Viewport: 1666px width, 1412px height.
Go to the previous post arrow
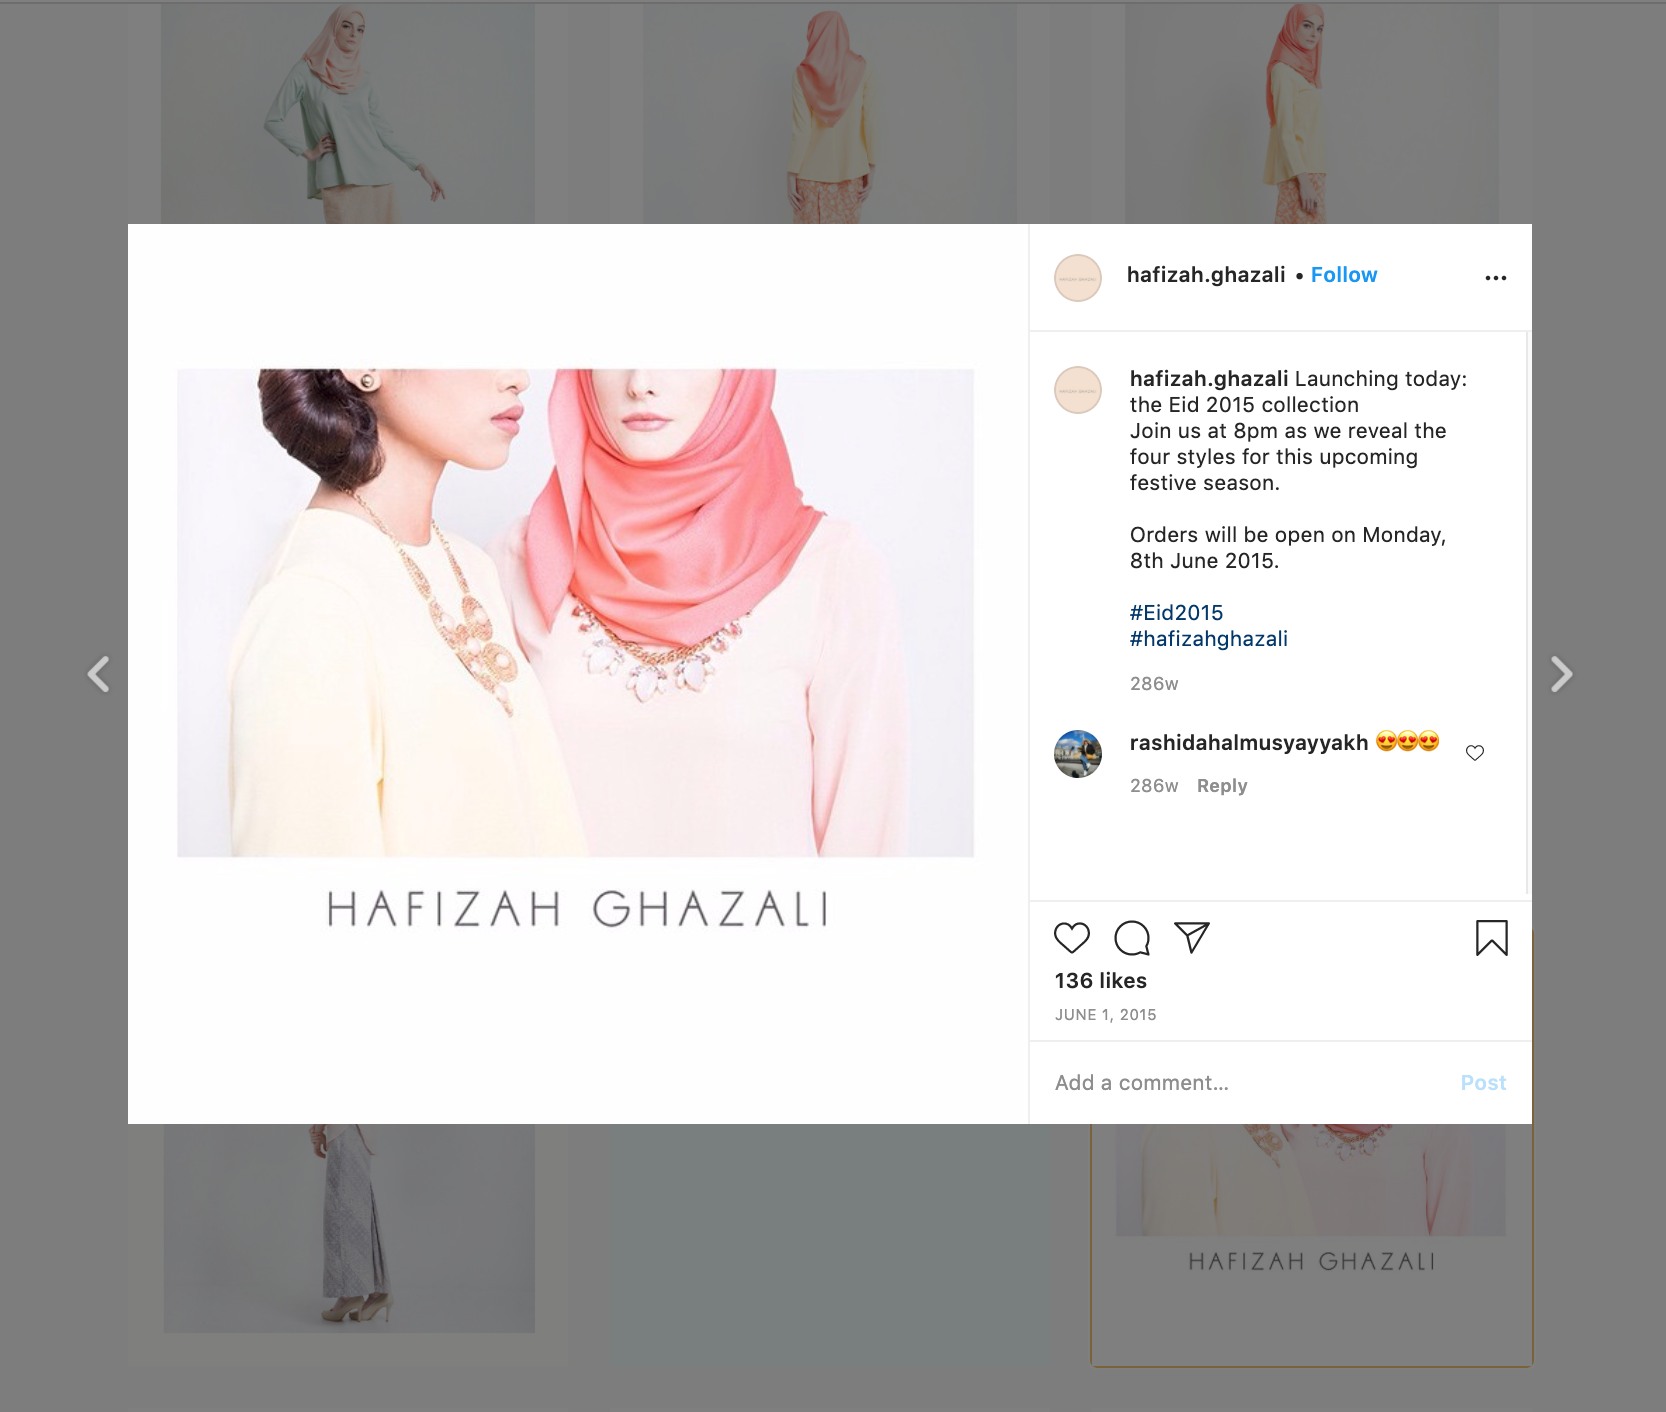tap(98, 674)
